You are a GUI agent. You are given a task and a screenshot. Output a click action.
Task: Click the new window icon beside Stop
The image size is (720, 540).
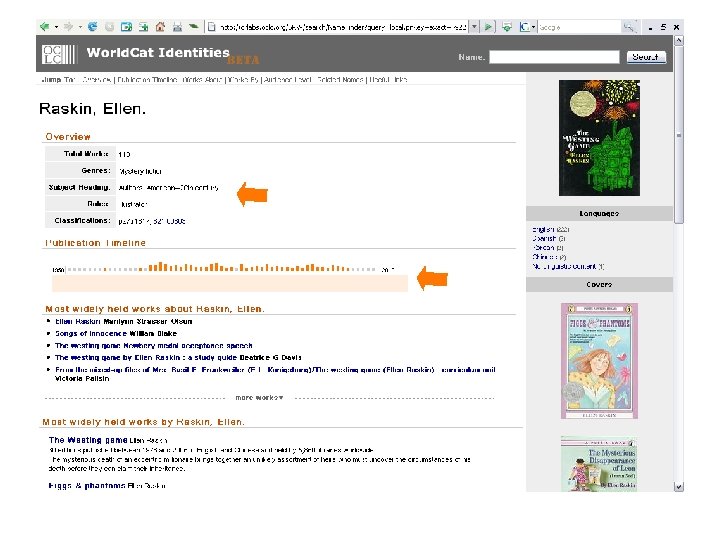[x=126, y=27]
